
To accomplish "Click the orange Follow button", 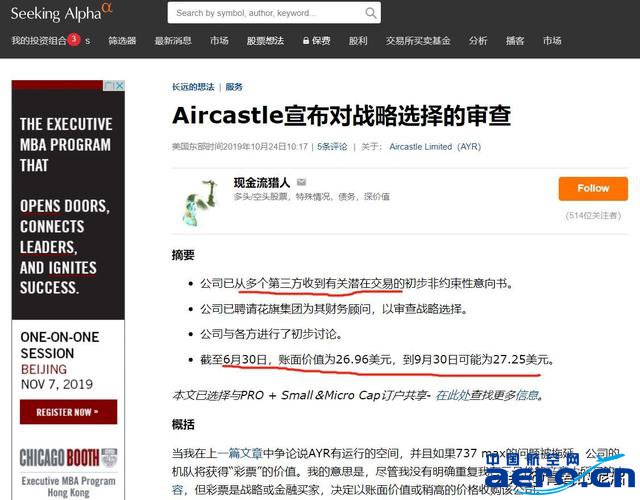I will tap(593, 189).
